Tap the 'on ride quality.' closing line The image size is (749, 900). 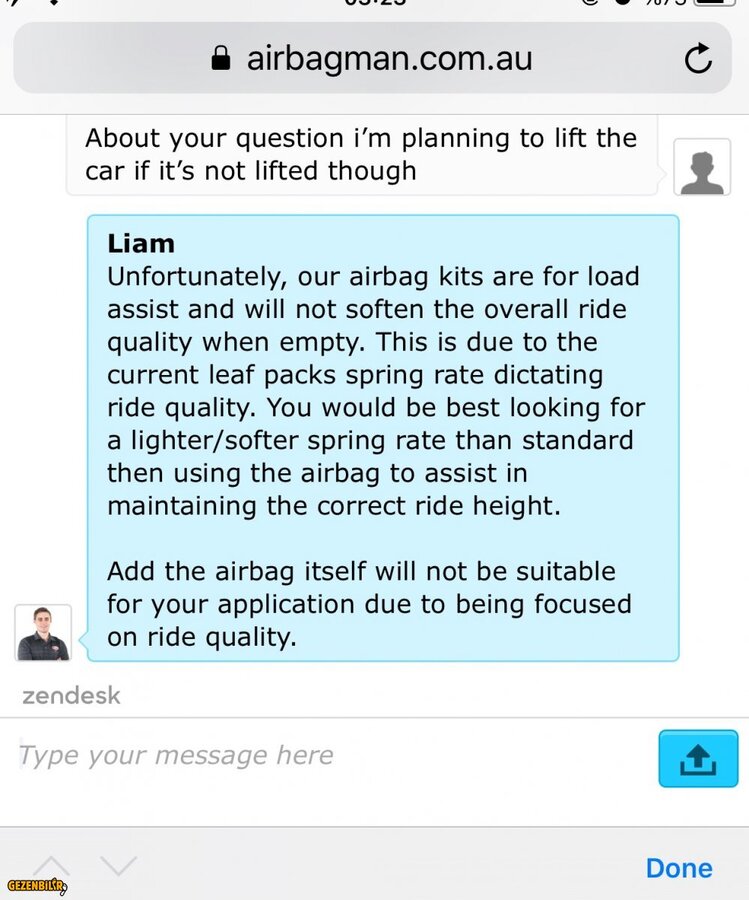201,637
